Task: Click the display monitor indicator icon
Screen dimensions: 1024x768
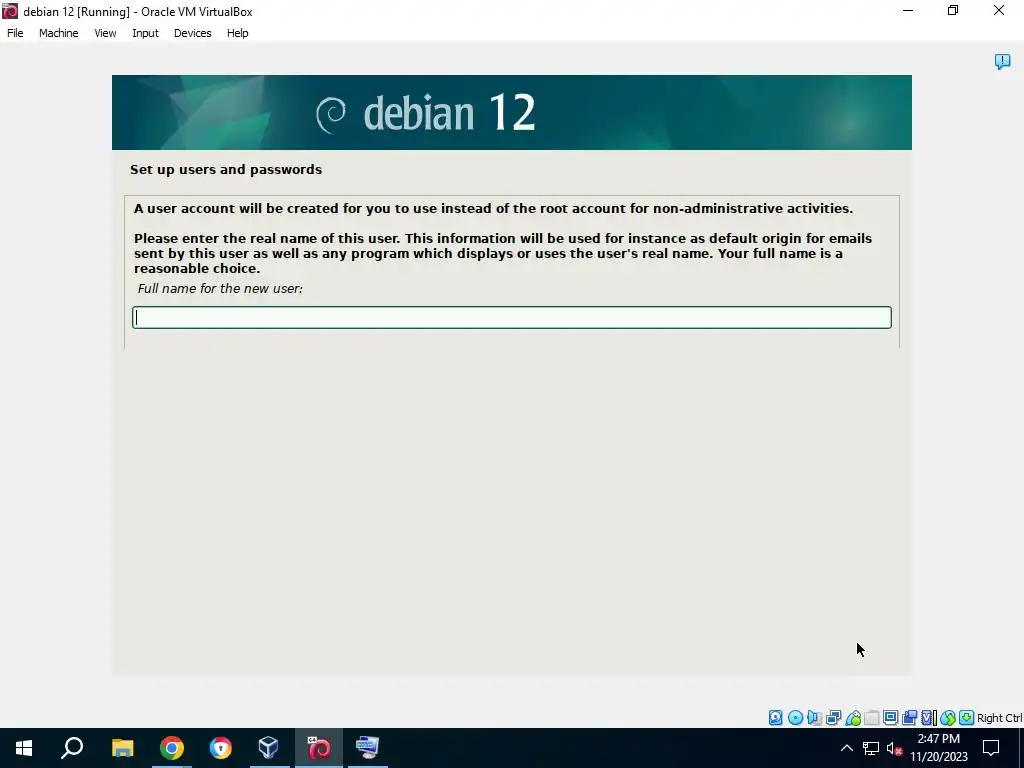Action: pyautogui.click(x=890, y=718)
